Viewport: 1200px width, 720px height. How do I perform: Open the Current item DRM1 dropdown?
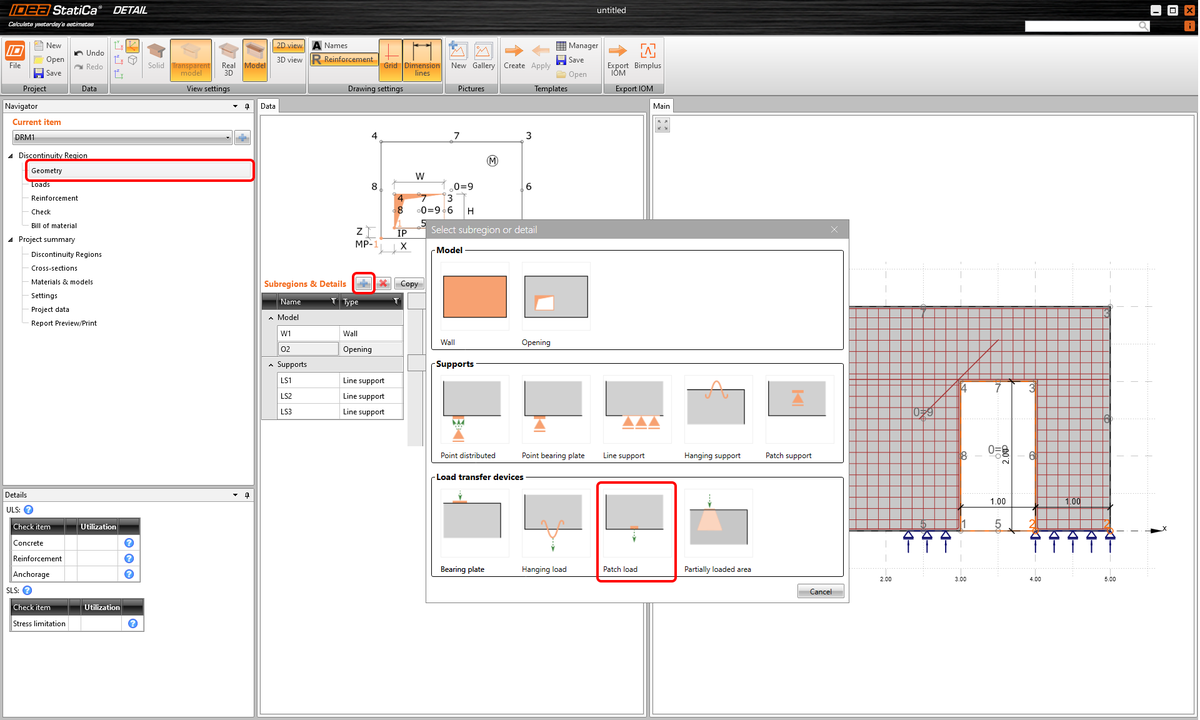(x=228, y=136)
